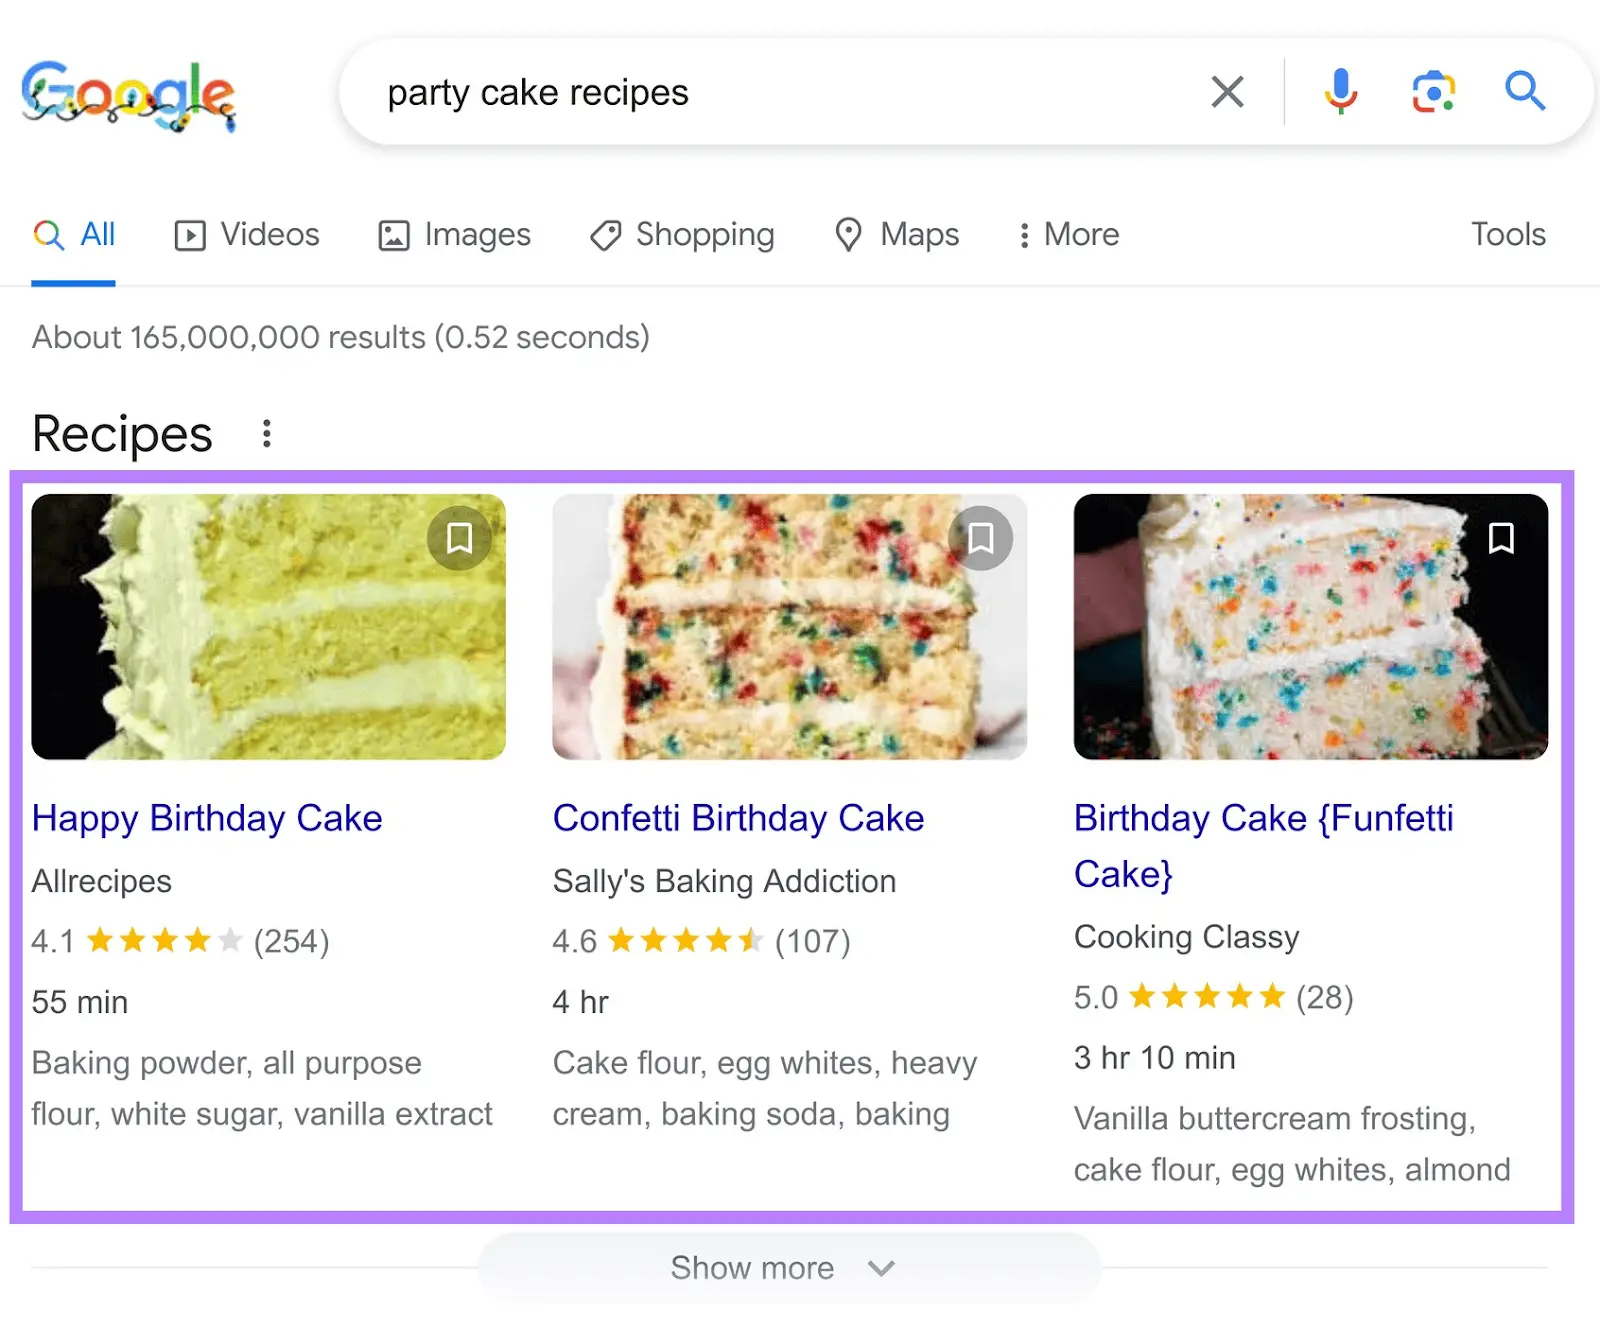Viewport: 1600px width, 1328px height.
Task: Clear the search query with the X icon
Action: tap(1226, 92)
